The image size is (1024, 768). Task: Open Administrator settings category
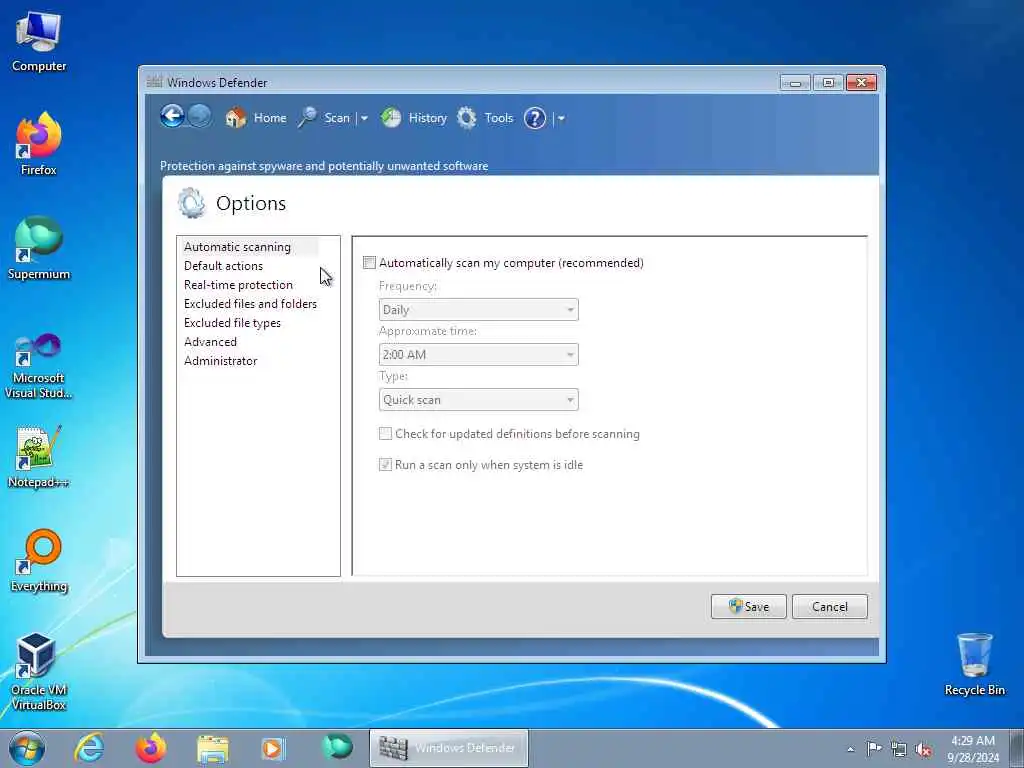[221, 360]
